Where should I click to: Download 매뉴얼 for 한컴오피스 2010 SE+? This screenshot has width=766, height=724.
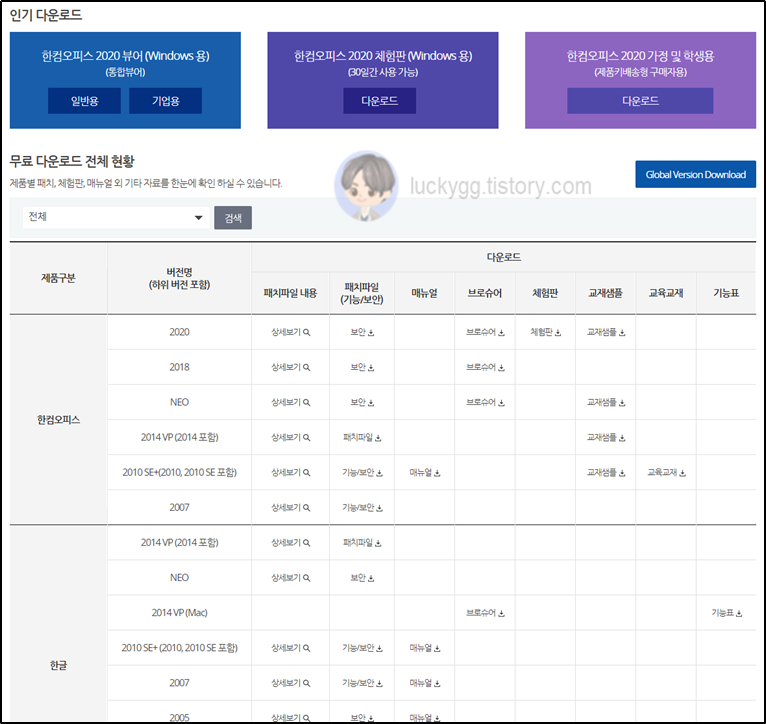point(425,473)
